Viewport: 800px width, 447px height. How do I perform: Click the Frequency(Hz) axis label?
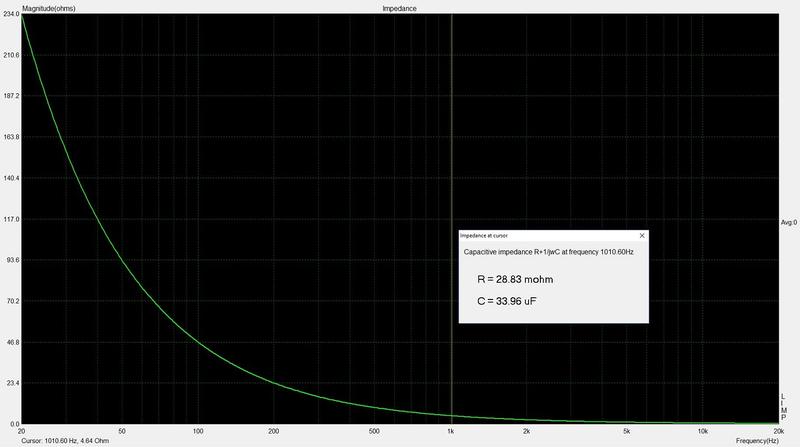757,441
